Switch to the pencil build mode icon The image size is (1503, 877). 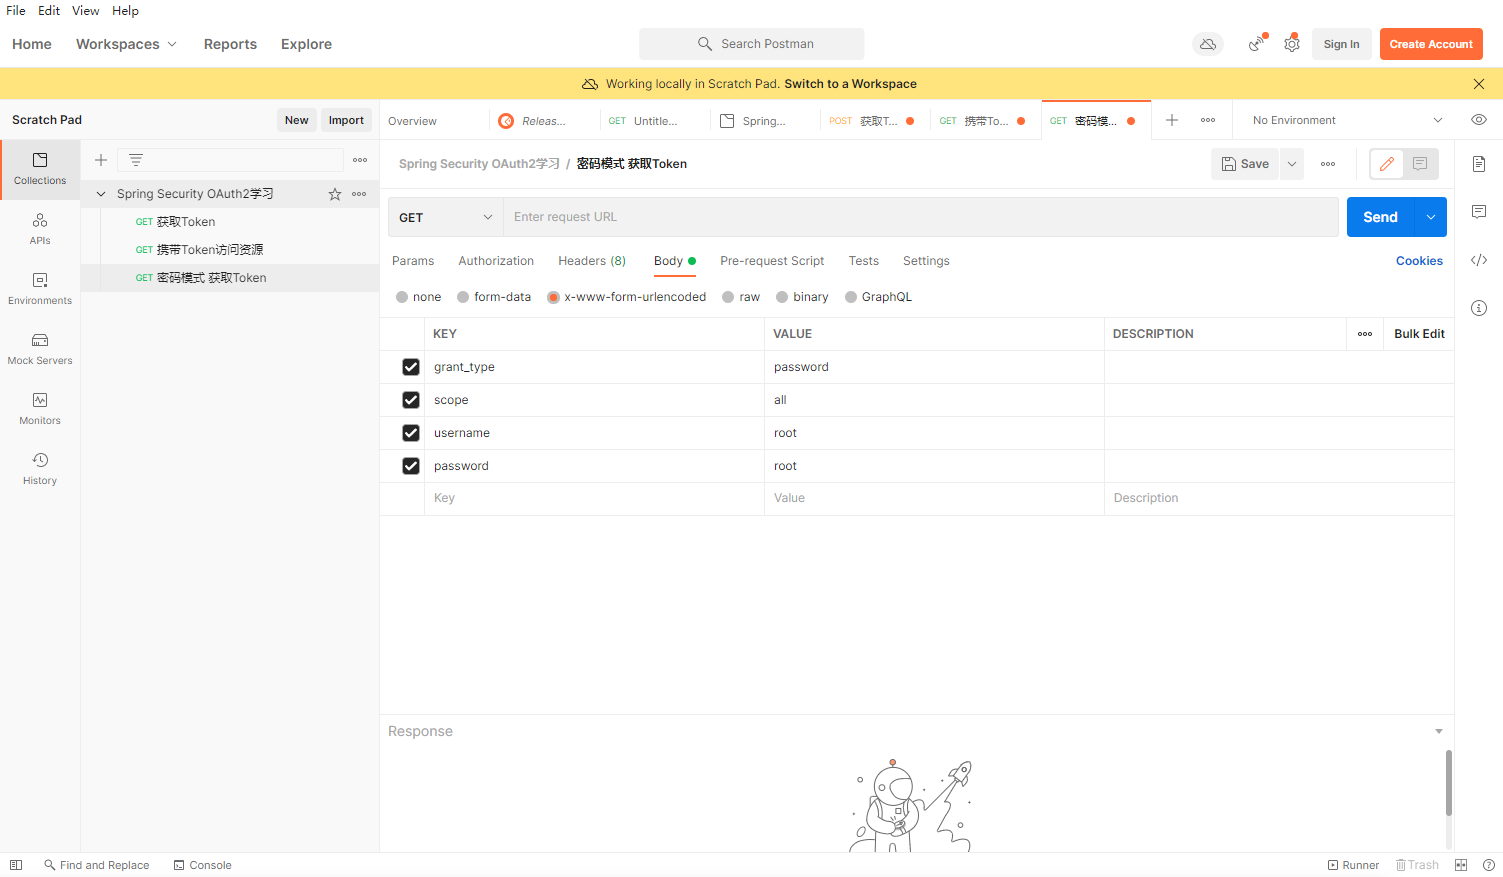[1387, 164]
